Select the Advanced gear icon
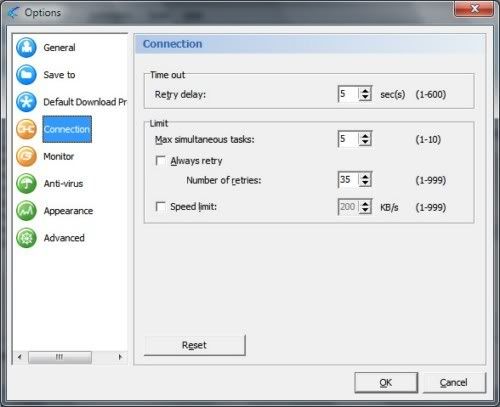This screenshot has width=500, height=407. point(26,238)
